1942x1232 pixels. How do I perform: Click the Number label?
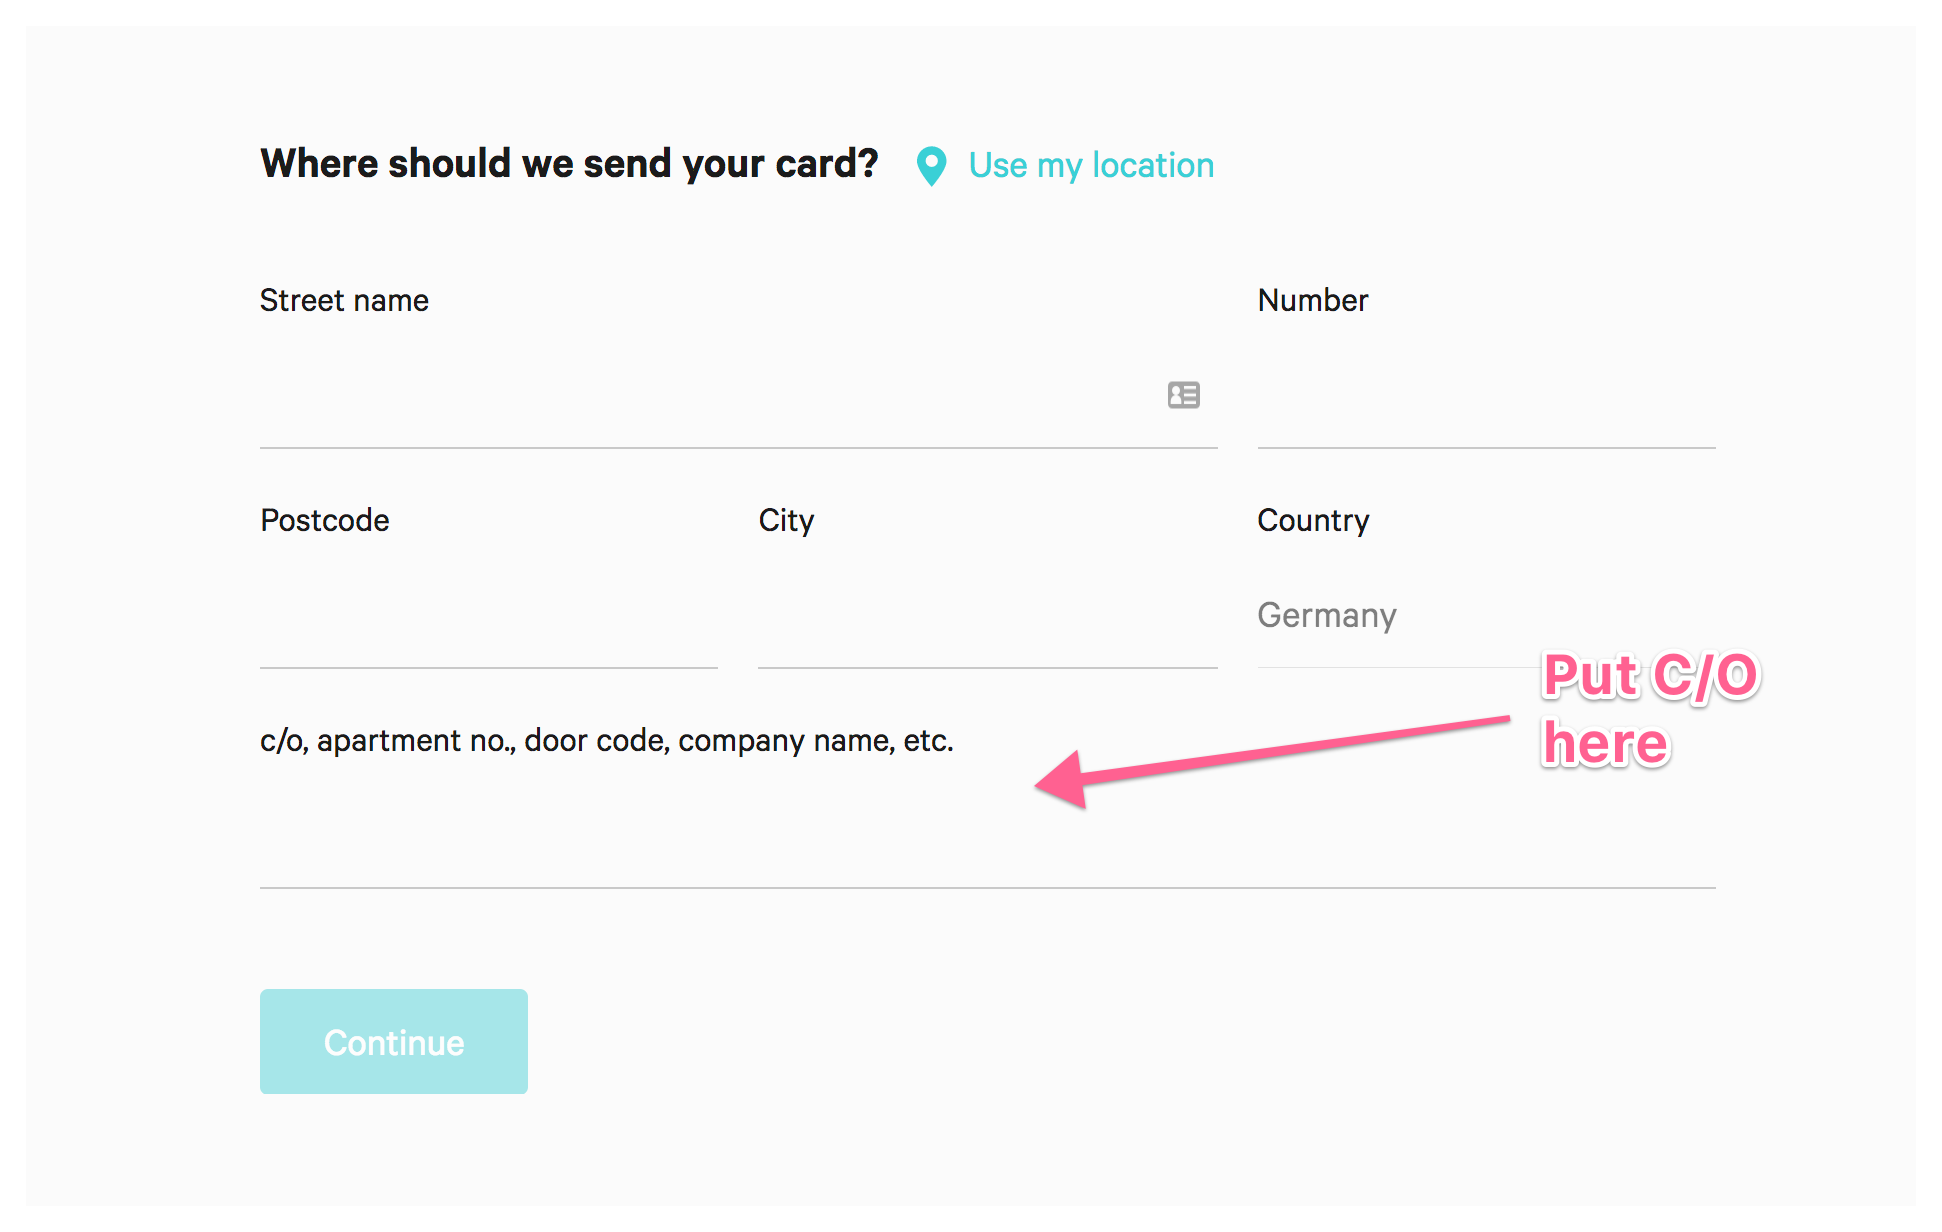pos(1313,300)
